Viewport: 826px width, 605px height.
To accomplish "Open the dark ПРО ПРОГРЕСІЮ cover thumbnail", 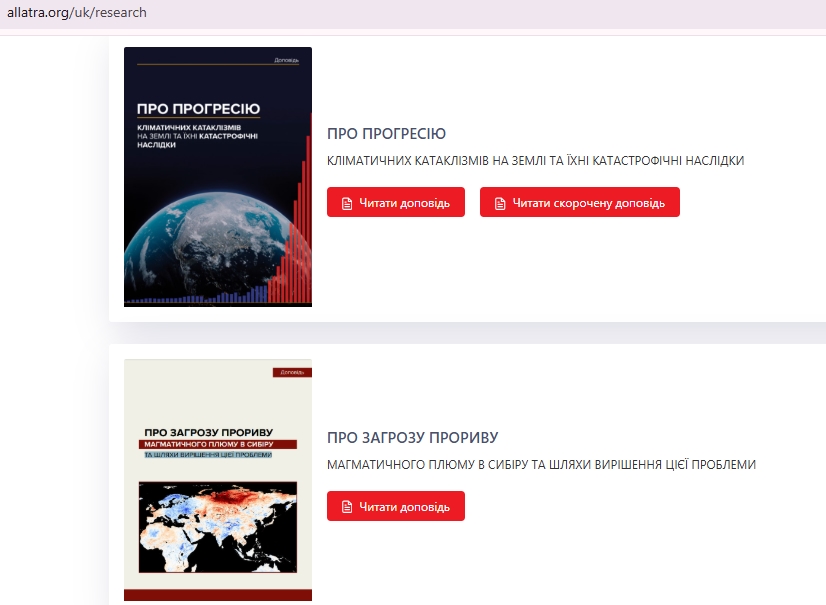I will point(217,176).
